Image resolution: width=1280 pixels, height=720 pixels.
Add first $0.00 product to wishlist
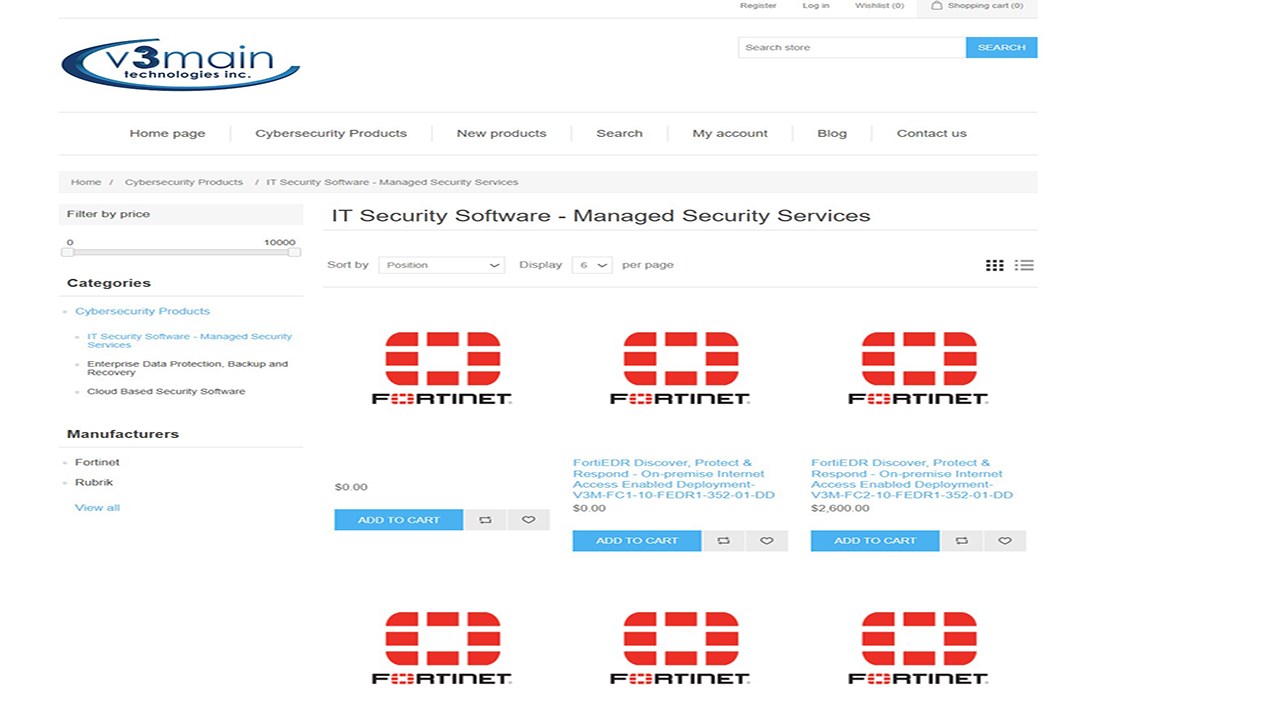pyautogui.click(x=528, y=520)
